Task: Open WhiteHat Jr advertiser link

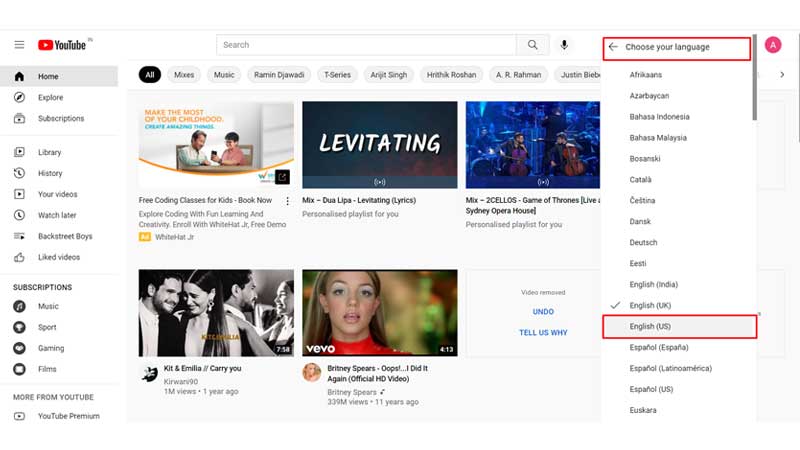Action: (x=174, y=237)
